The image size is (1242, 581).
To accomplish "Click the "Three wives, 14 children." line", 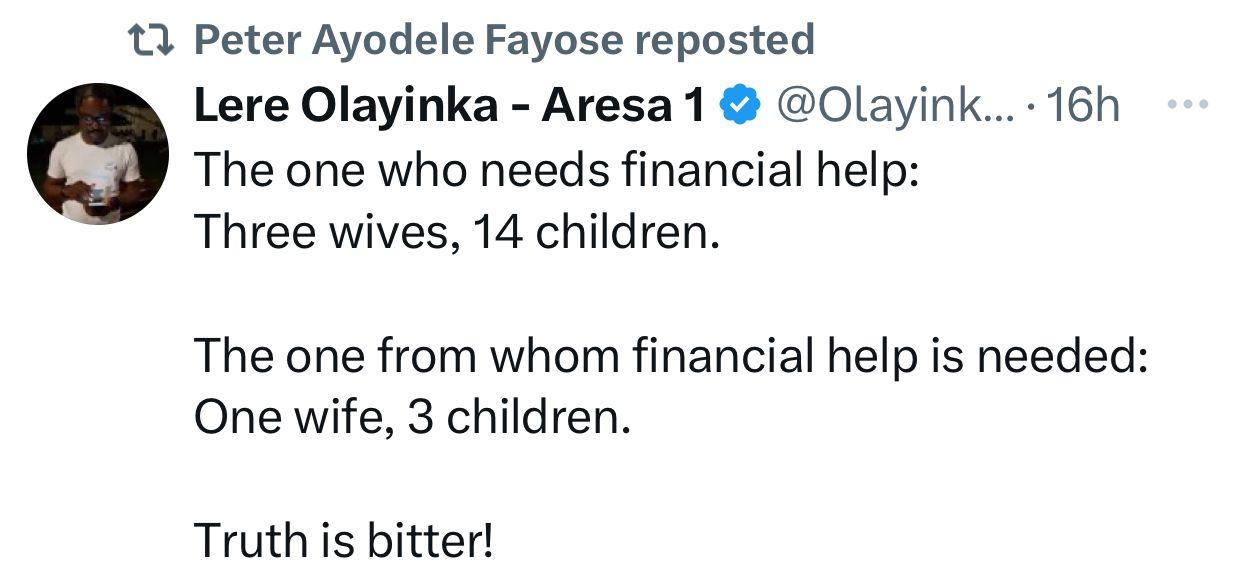I will tap(457, 233).
